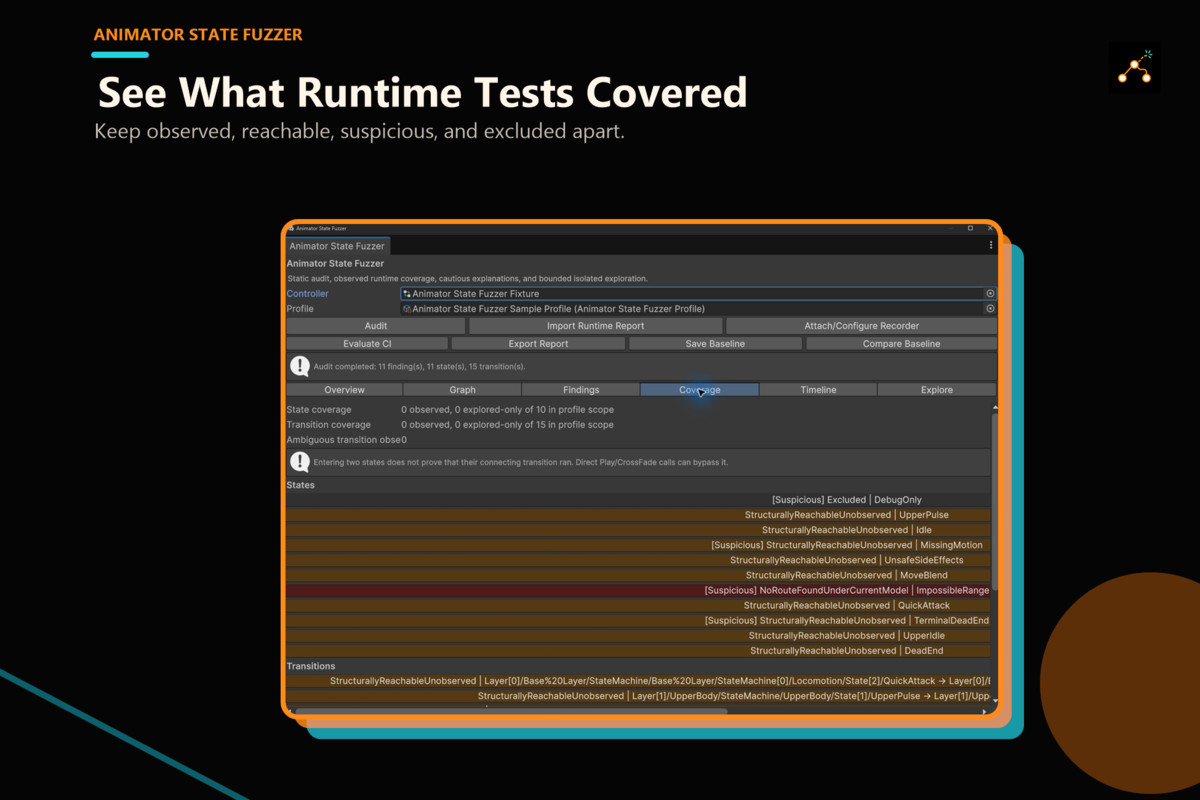Screen dimensions: 1200x800
Task: Click the scroll up arrow above vertical scrollbar
Action: [x=994, y=408]
